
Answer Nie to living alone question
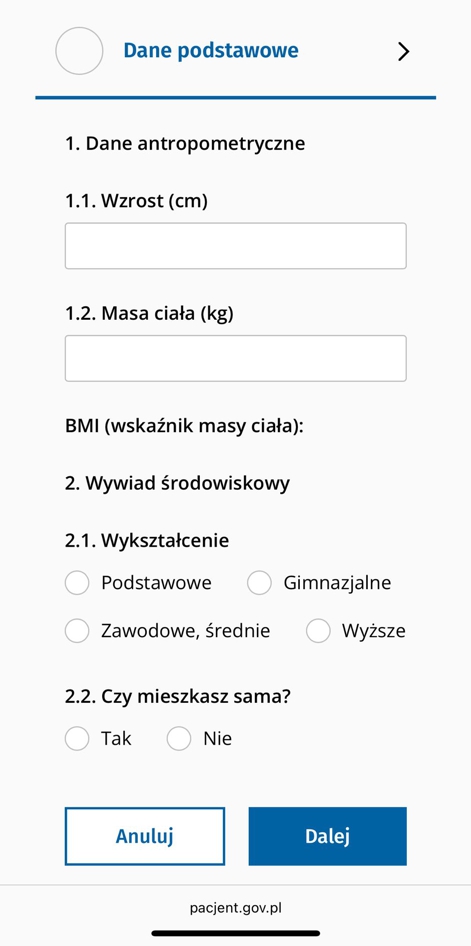(x=179, y=738)
